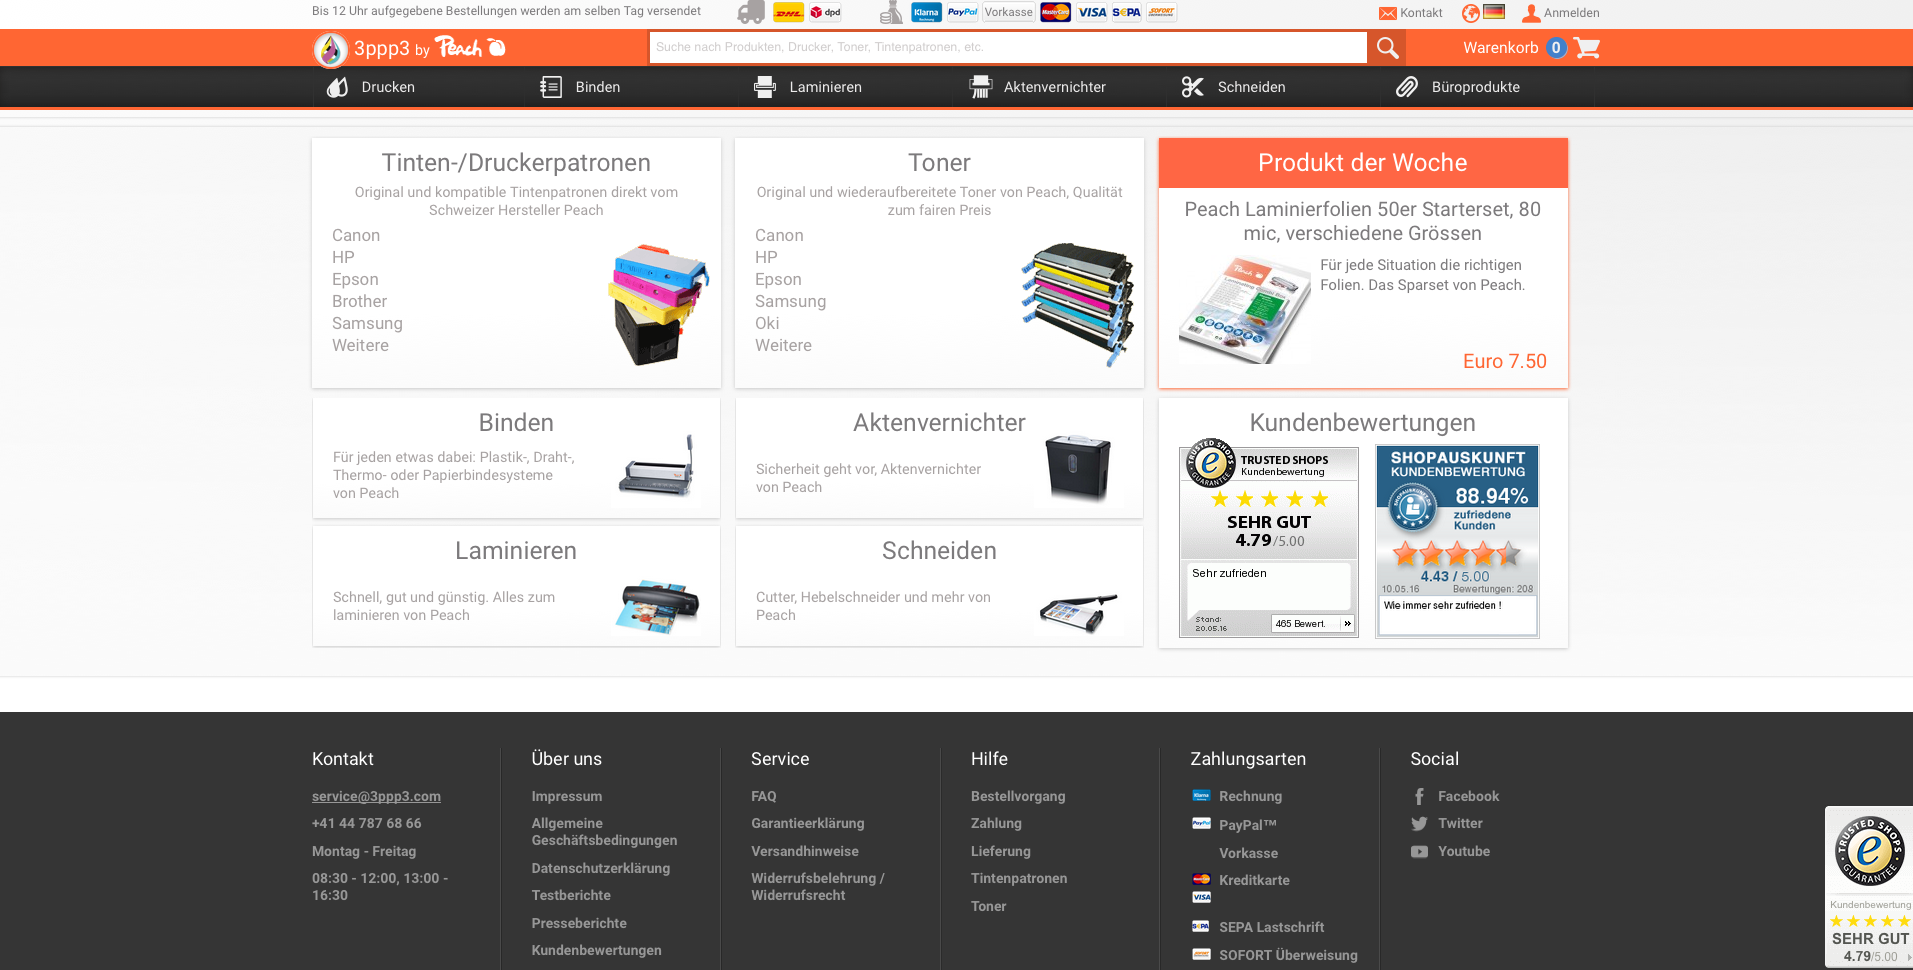This screenshot has width=1913, height=970.
Task: Click the 465 Bewert. button
Action: point(1312,623)
